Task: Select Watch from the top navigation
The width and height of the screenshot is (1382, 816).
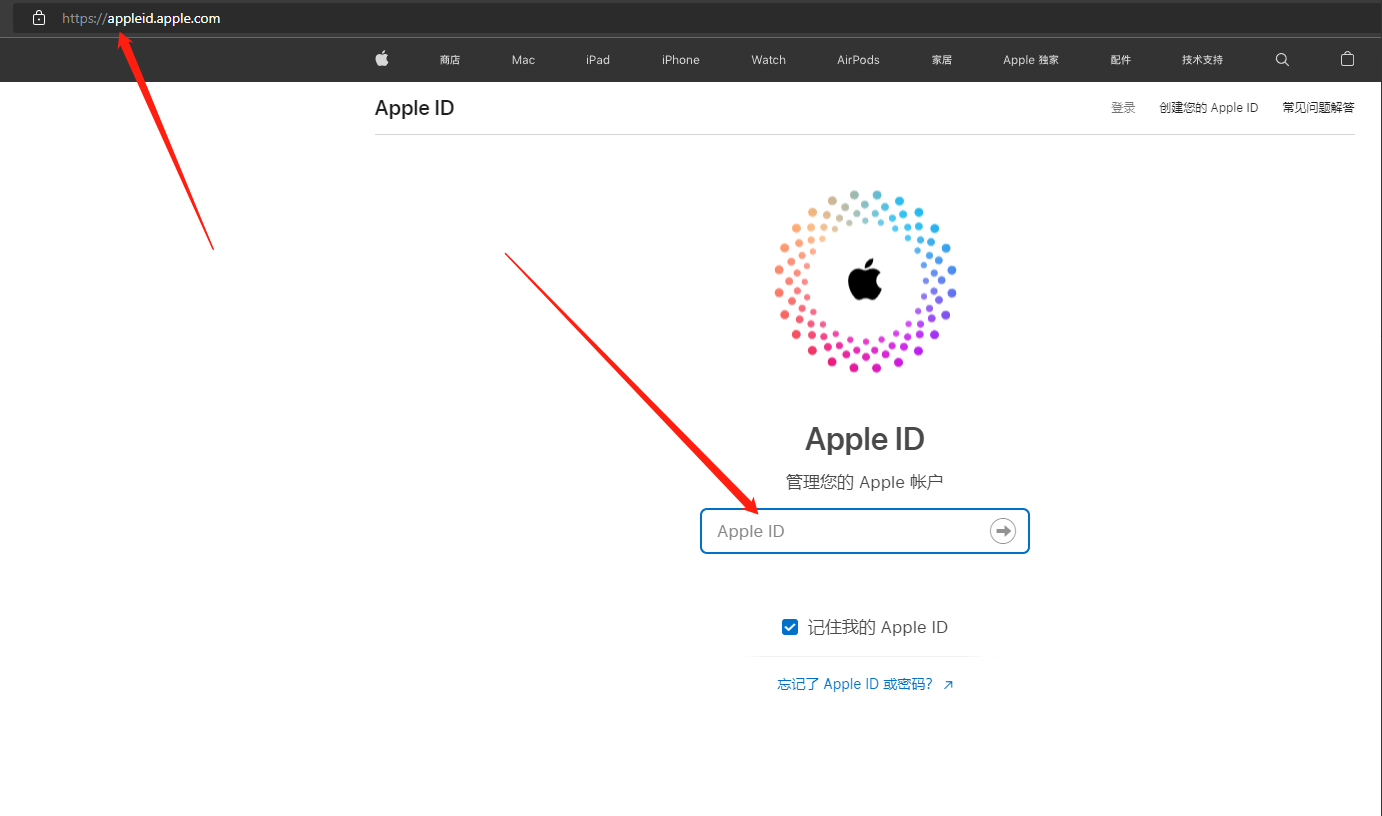Action: [768, 60]
